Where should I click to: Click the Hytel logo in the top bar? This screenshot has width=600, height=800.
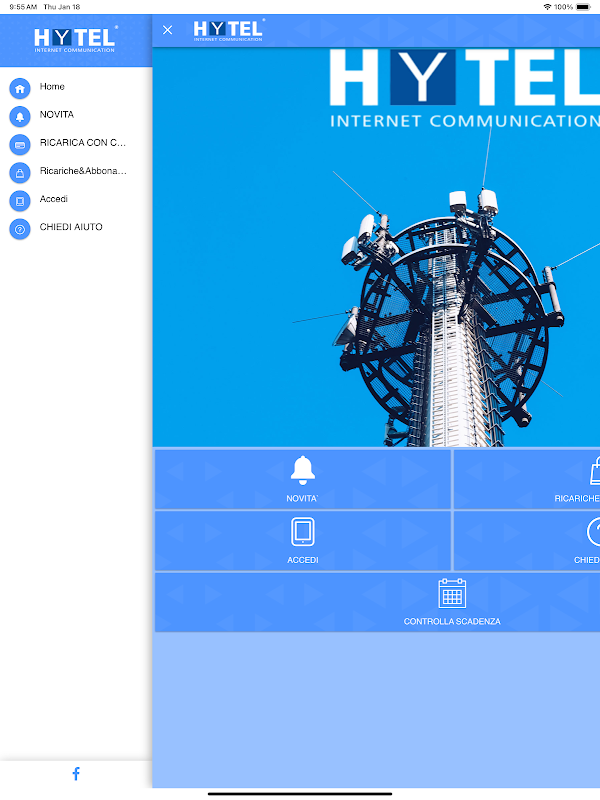tap(229, 30)
